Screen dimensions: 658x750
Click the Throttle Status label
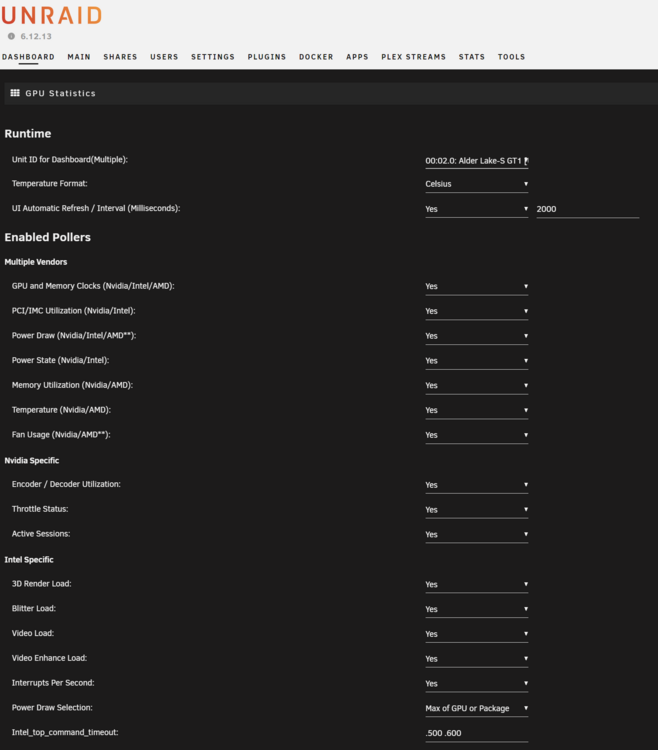[40, 509]
